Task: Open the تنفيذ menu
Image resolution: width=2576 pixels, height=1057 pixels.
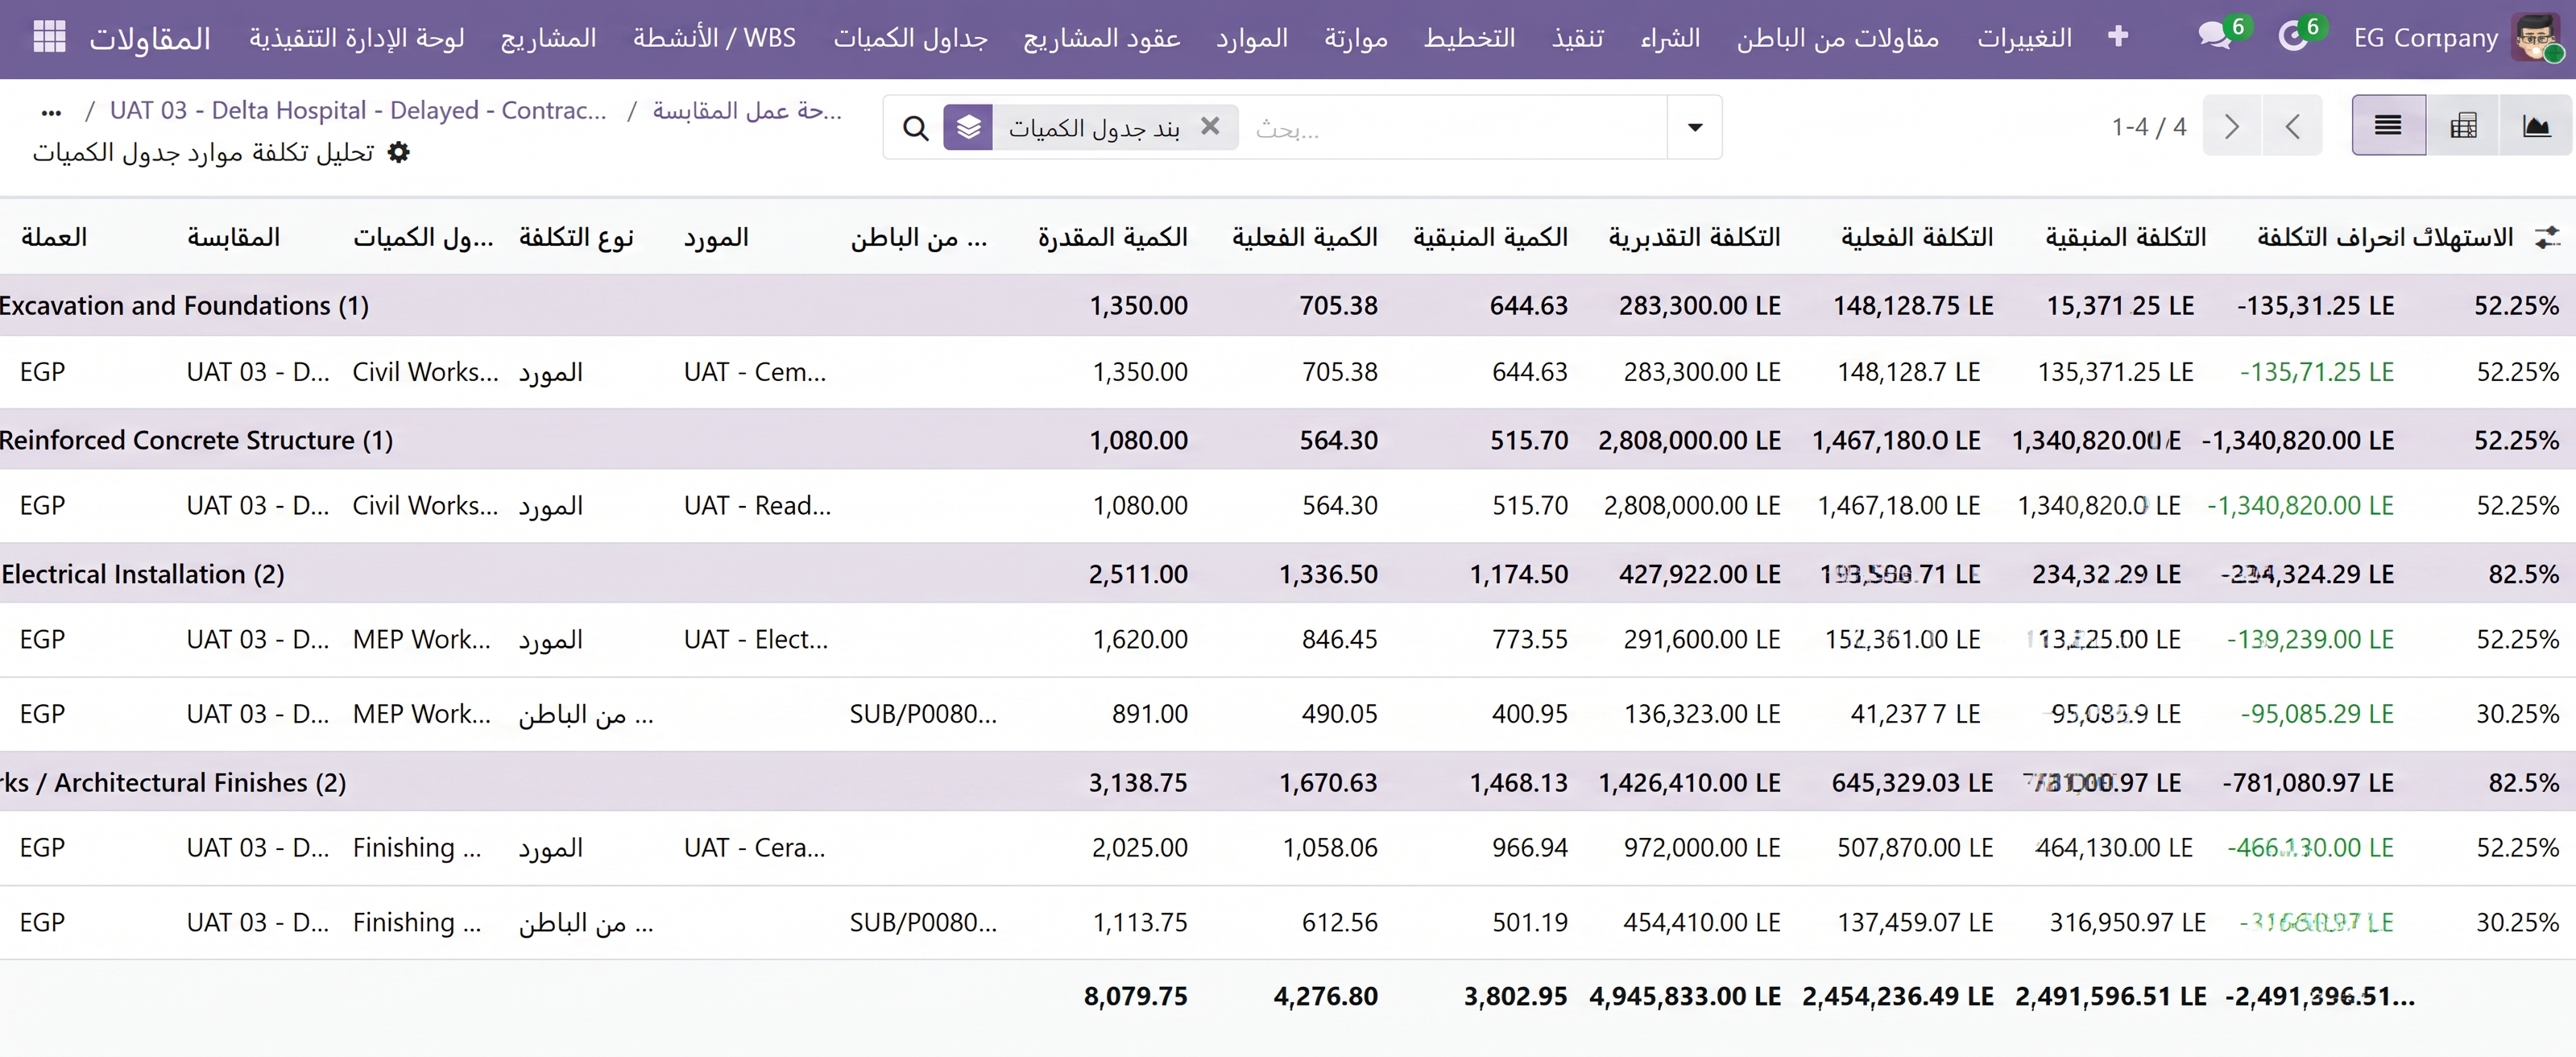Action: click(1578, 38)
